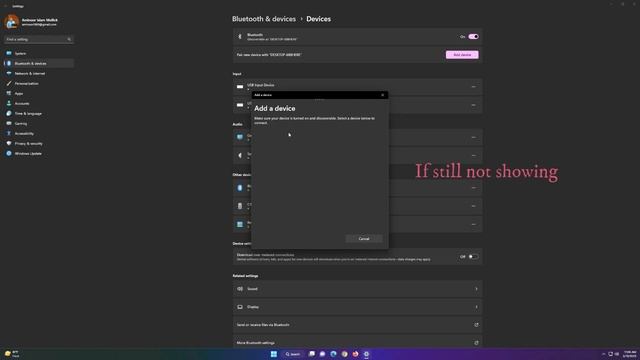The width and height of the screenshot is (640, 360).
Task: Open Gaming settings
Action: click(39, 123)
